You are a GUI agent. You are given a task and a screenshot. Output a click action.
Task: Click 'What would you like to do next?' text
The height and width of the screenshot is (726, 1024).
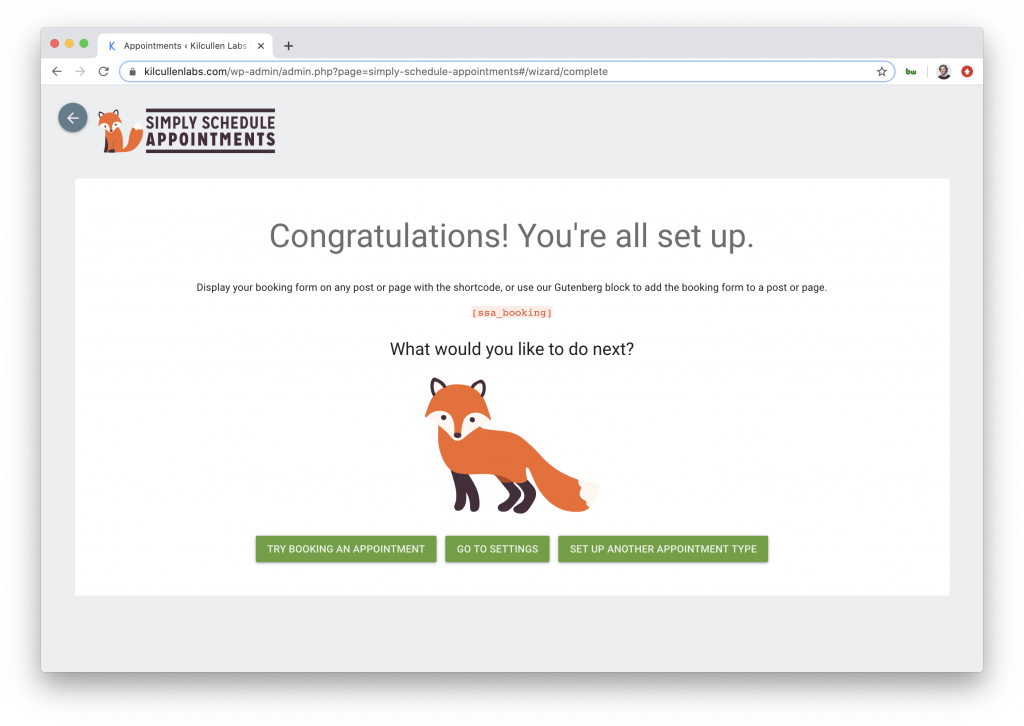click(x=512, y=349)
